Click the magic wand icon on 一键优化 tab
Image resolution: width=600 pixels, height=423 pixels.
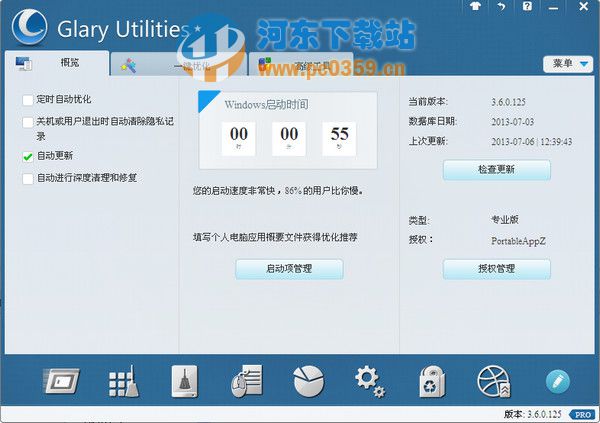point(129,66)
